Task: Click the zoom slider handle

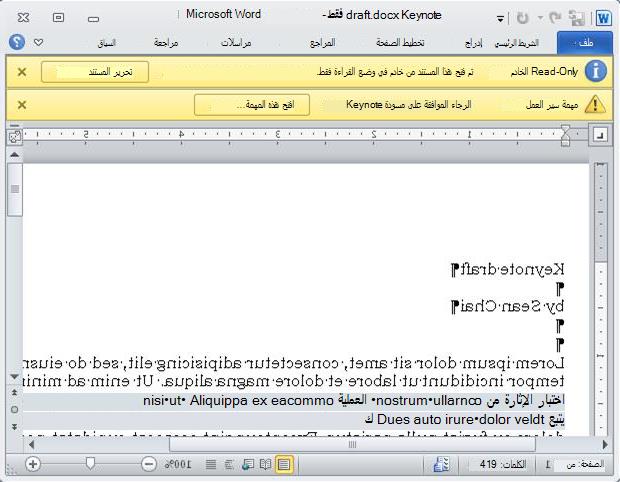Action: (91, 463)
